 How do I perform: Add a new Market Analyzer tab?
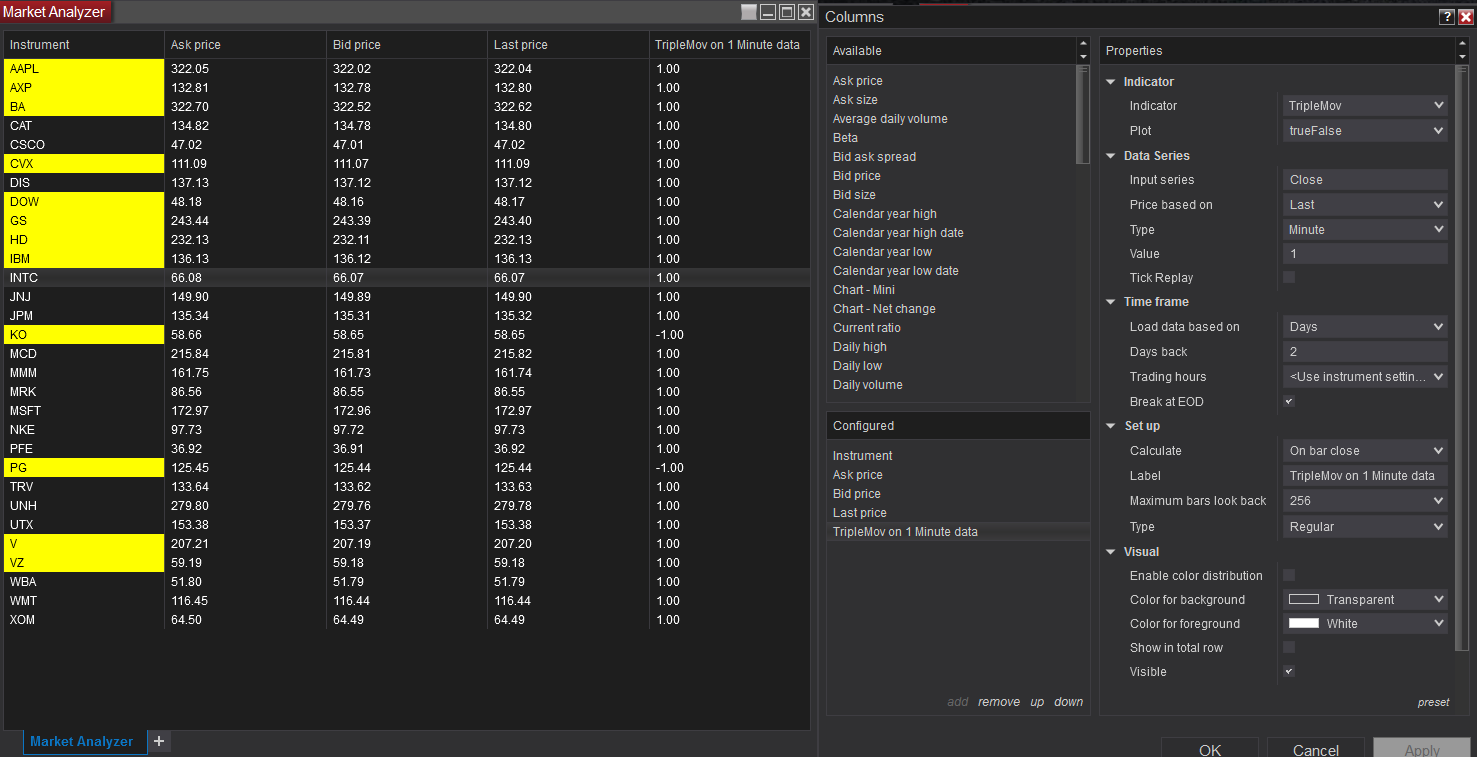pyautogui.click(x=159, y=741)
